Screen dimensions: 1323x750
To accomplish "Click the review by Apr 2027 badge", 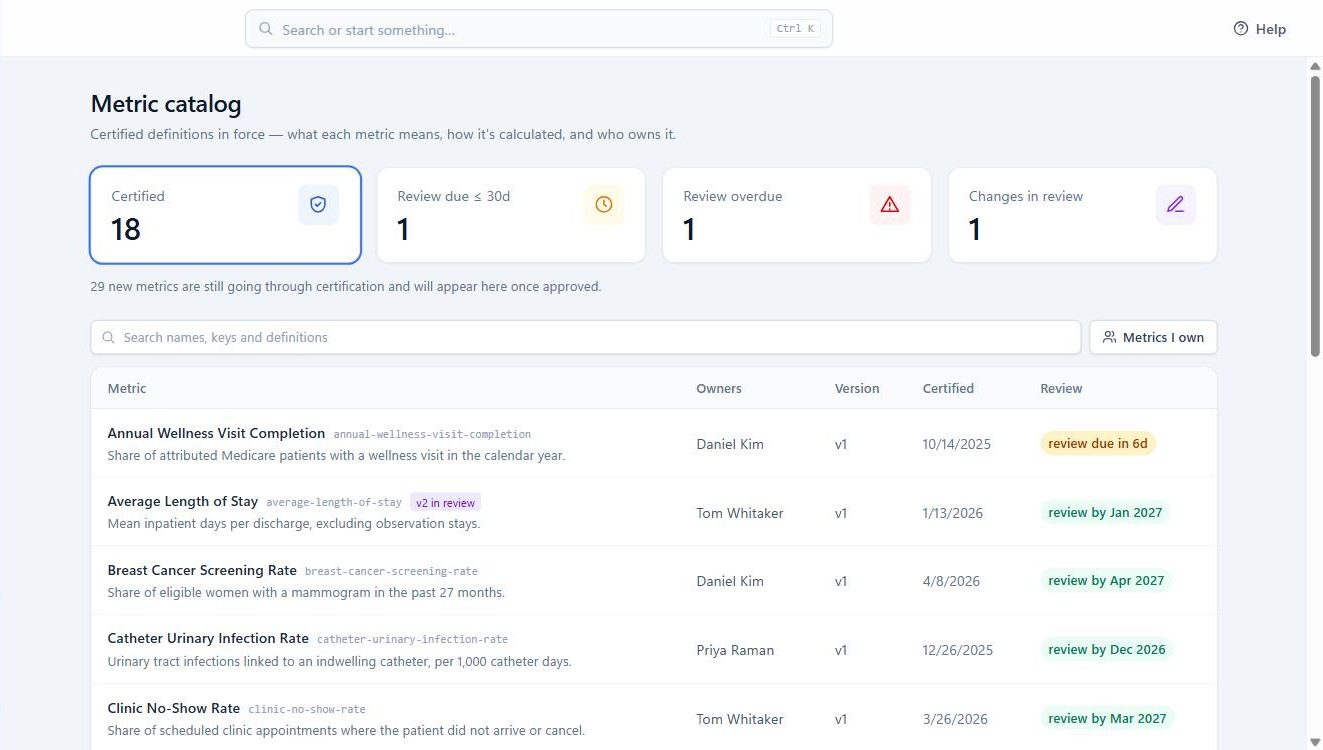I will coord(1106,581).
